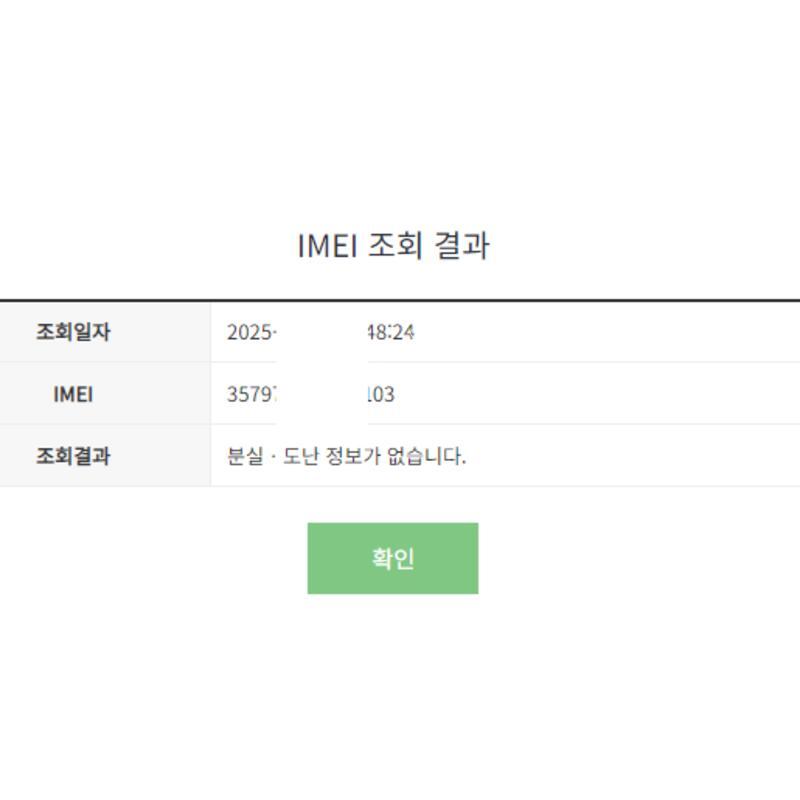Select the 조회일자 row label
The height and width of the screenshot is (800, 800).
click(x=73, y=332)
